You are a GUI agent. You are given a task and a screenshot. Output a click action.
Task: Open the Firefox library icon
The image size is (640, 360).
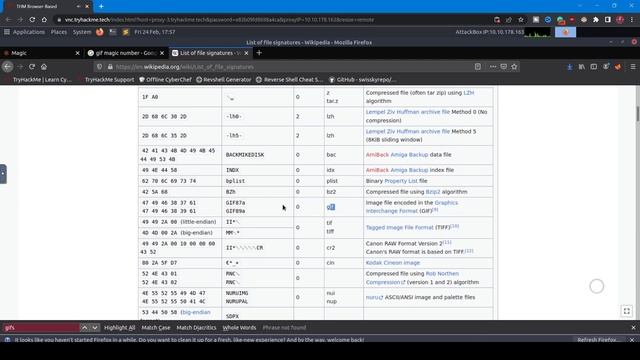tap(582, 67)
